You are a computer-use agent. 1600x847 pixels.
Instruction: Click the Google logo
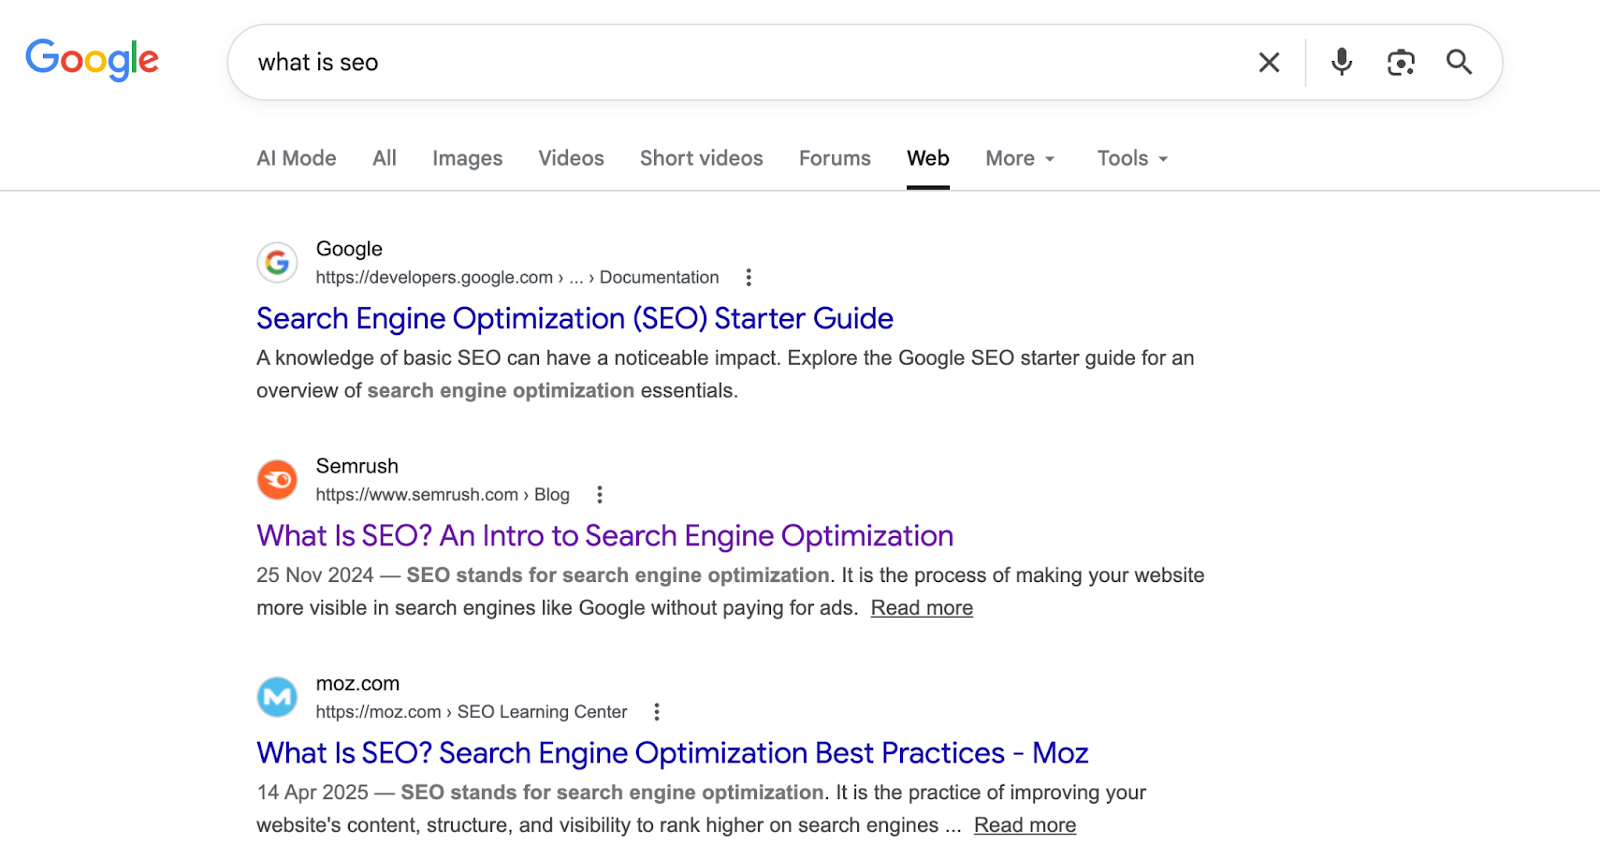pyautogui.click(x=92, y=60)
